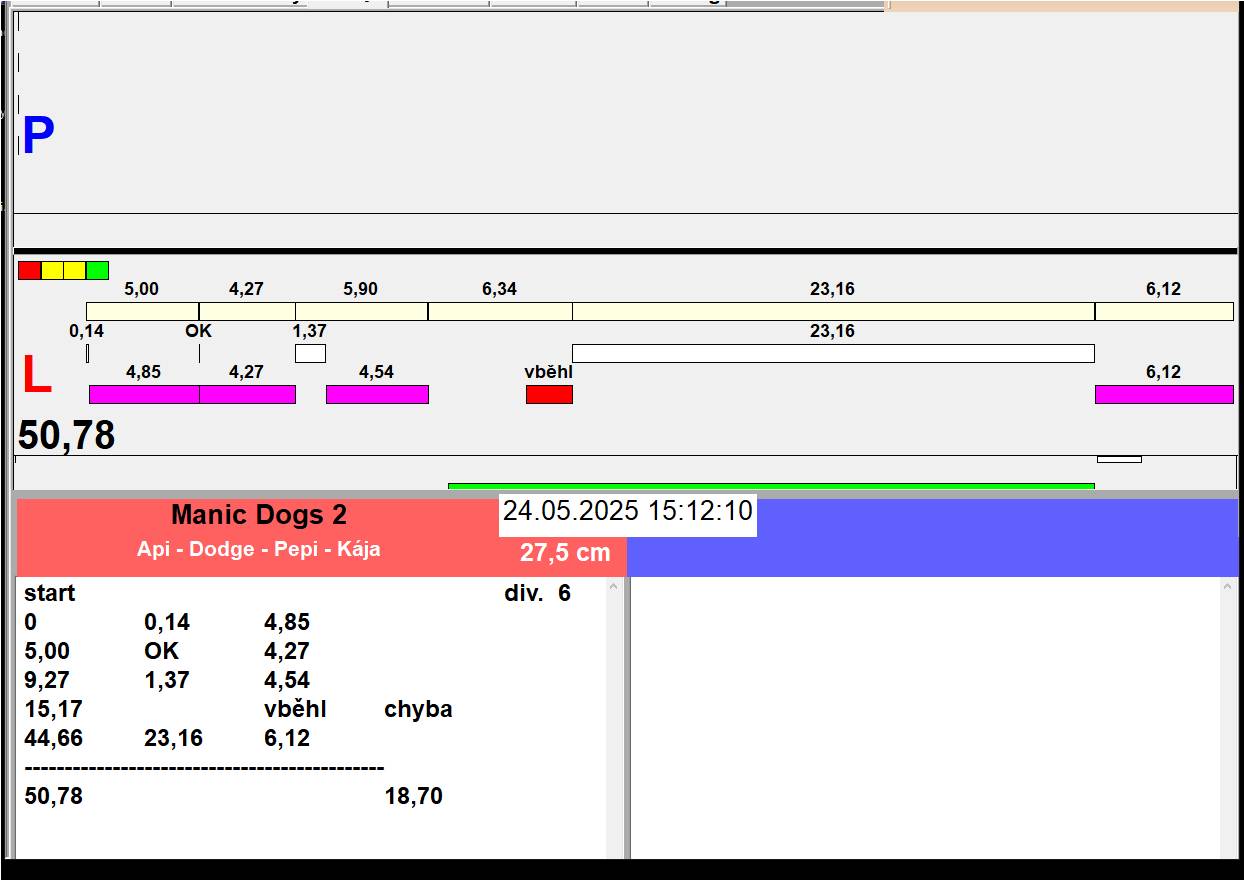Click the white 1,37 changeover box
Image resolution: width=1244 pixels, height=880 pixels.
click(310, 353)
